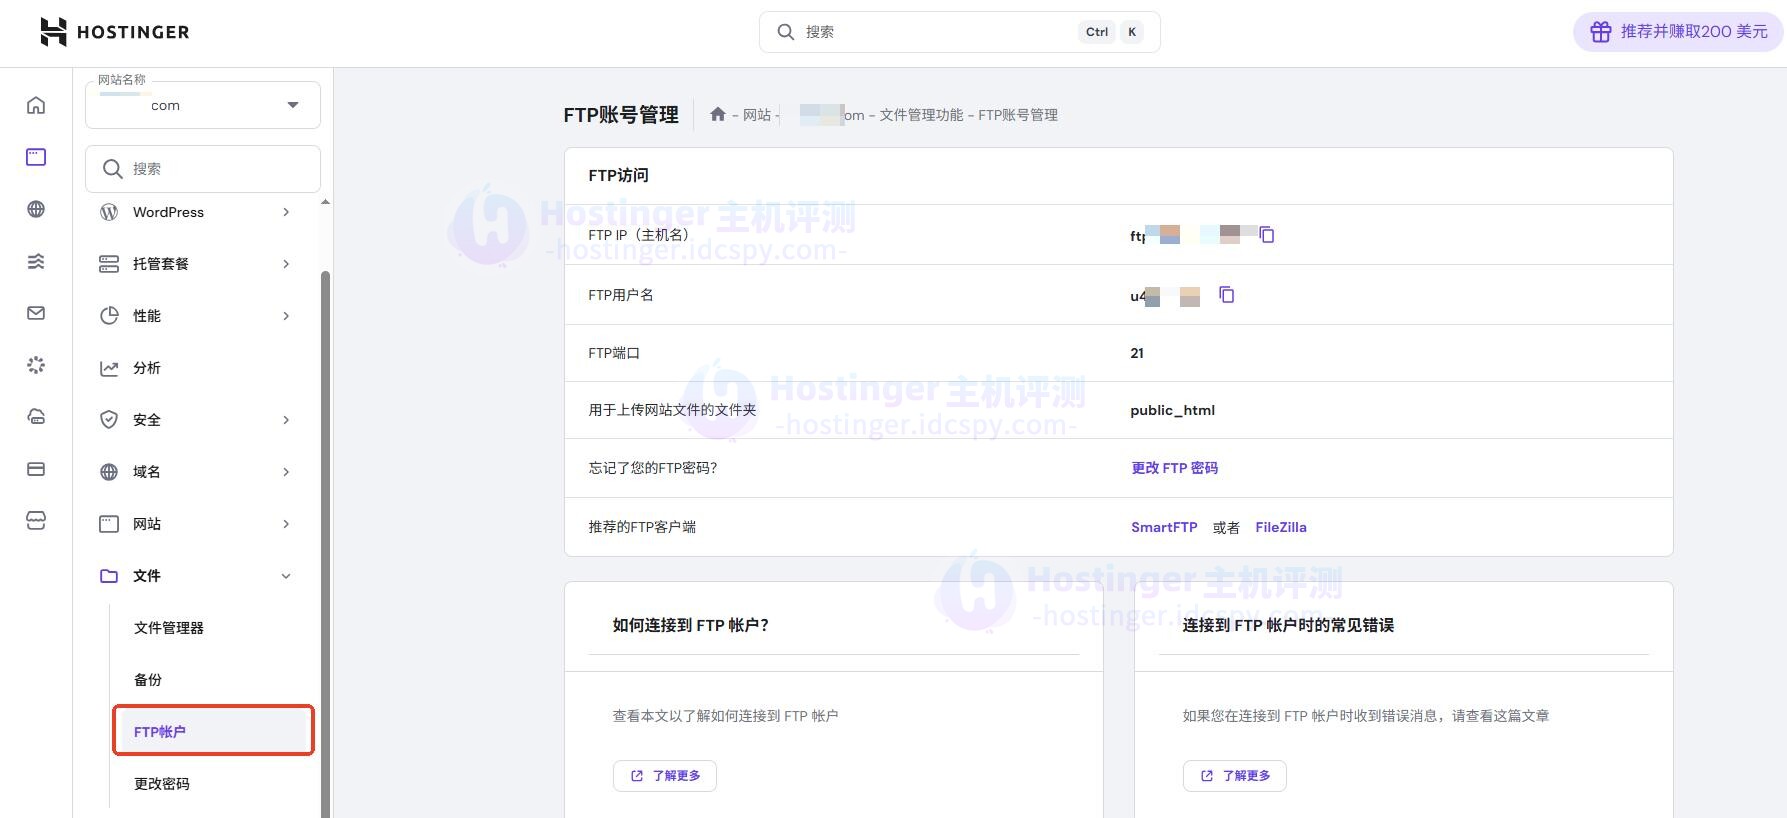Image resolution: width=1787 pixels, height=818 pixels.
Task: Select the billing card icon in left rail
Action: pos(36,469)
